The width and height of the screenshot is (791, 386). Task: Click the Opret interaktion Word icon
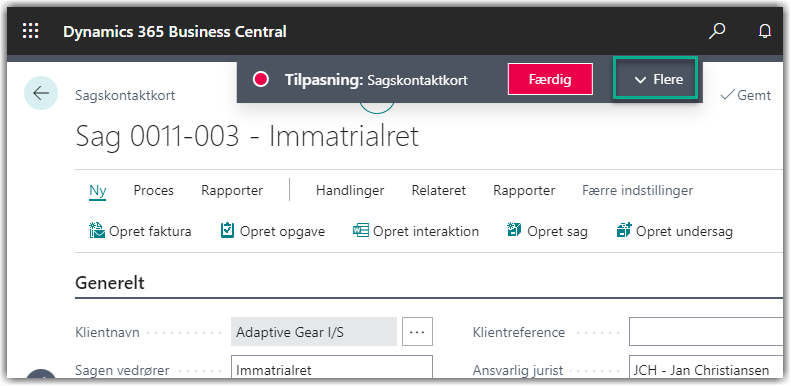tap(361, 231)
